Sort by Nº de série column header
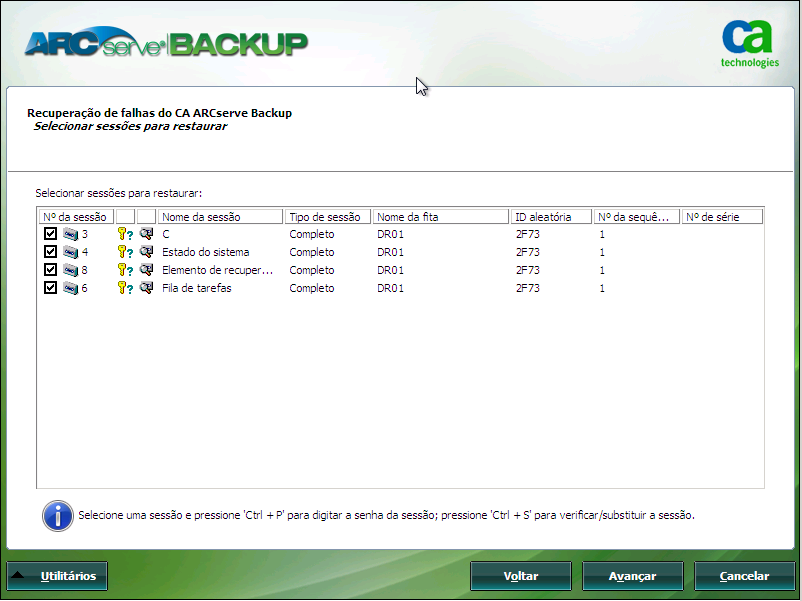Image resolution: width=802 pixels, height=601 pixels. (722, 217)
